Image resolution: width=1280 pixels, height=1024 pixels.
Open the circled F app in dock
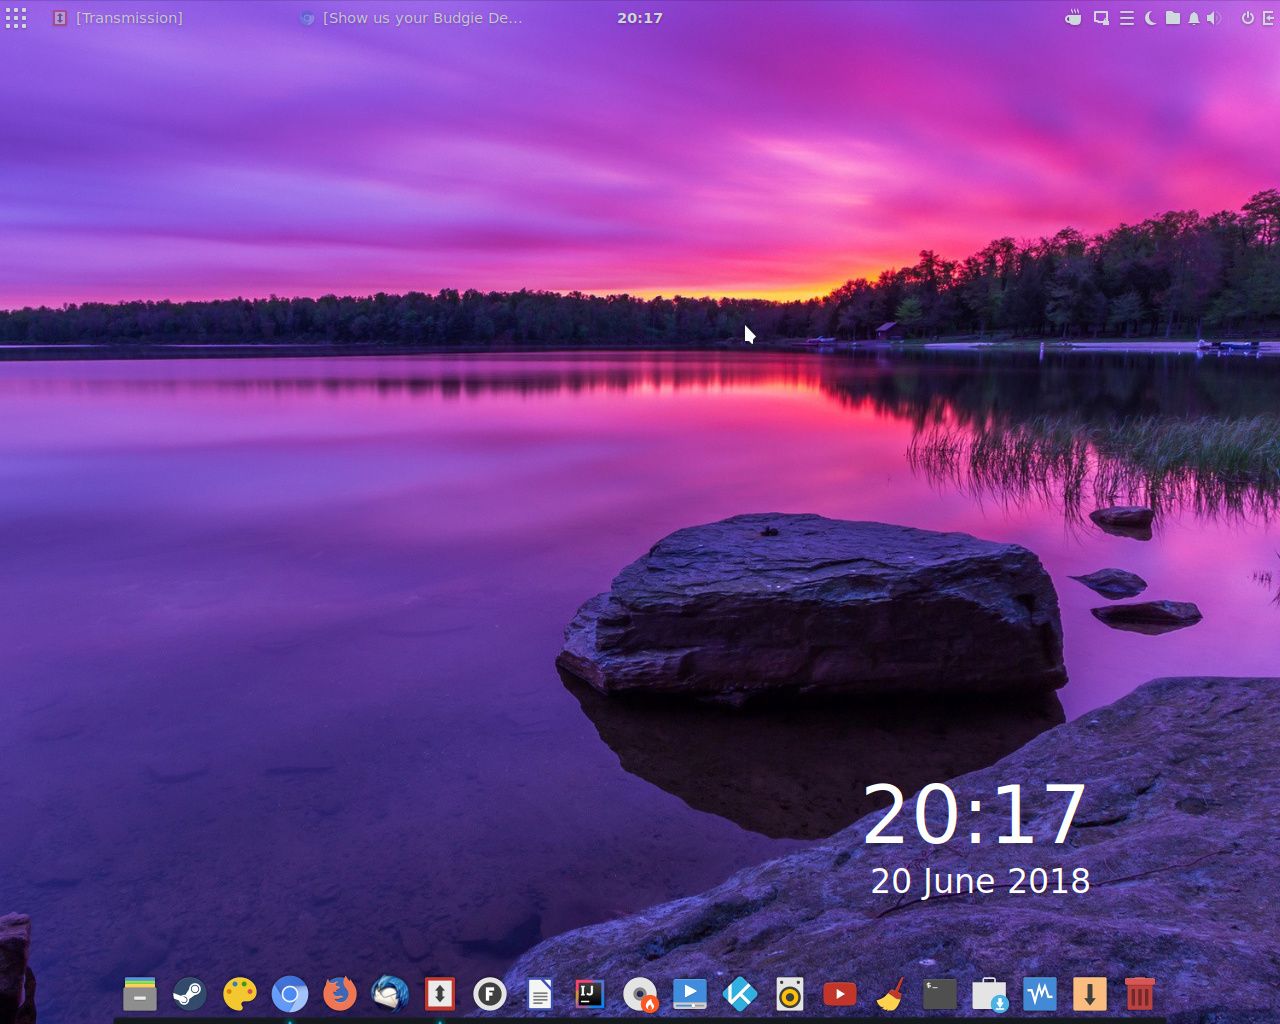490,994
